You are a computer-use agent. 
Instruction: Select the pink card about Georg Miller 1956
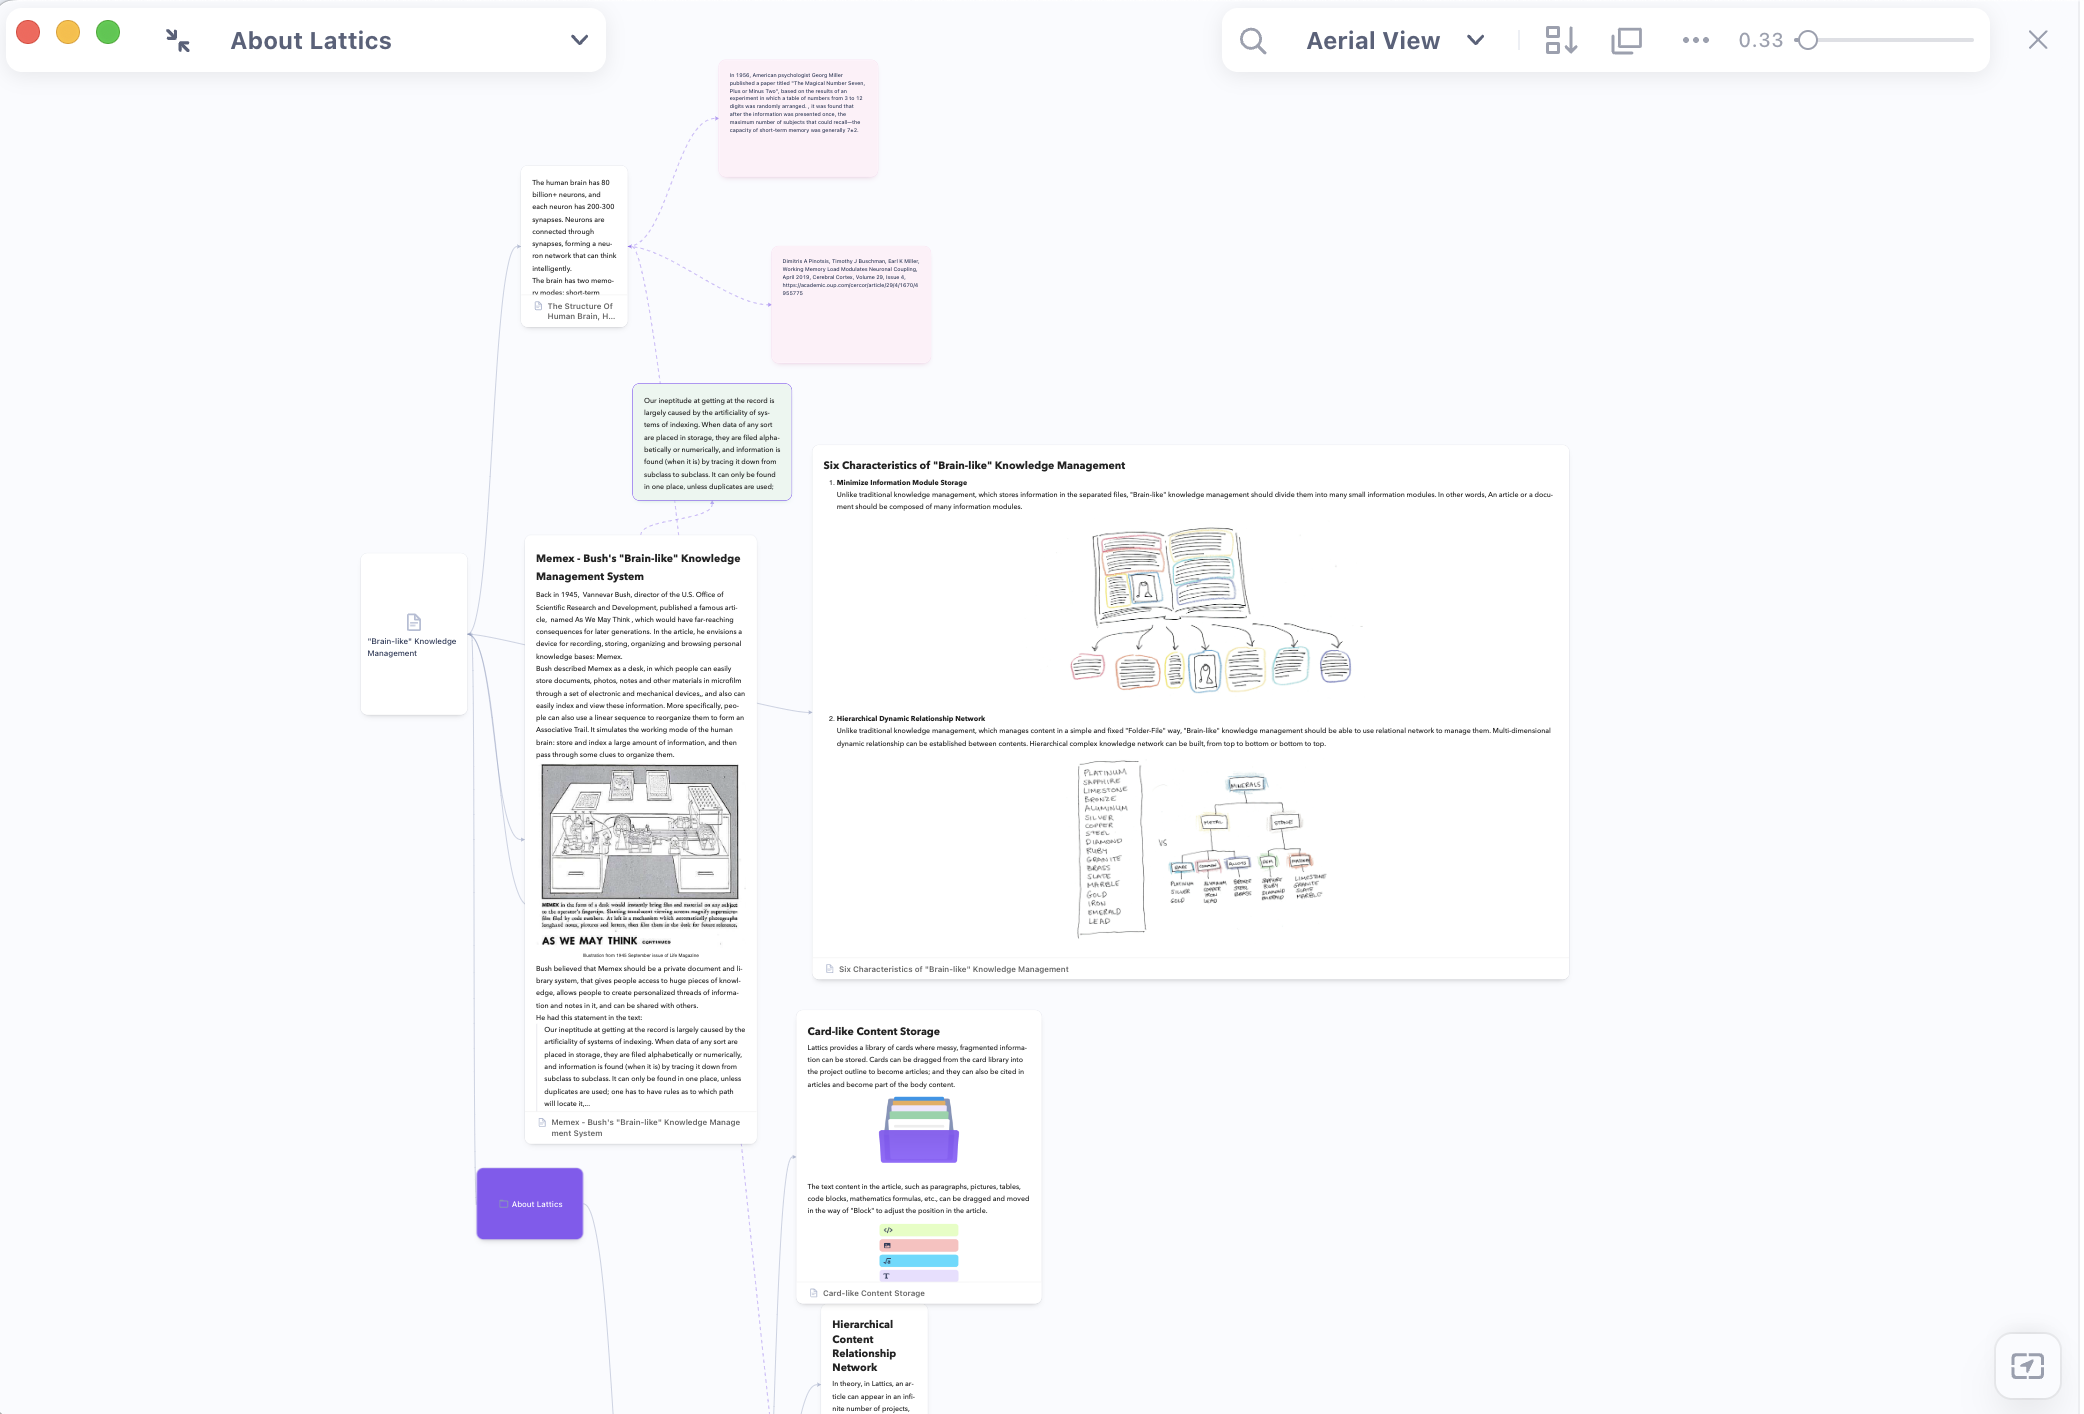point(798,118)
